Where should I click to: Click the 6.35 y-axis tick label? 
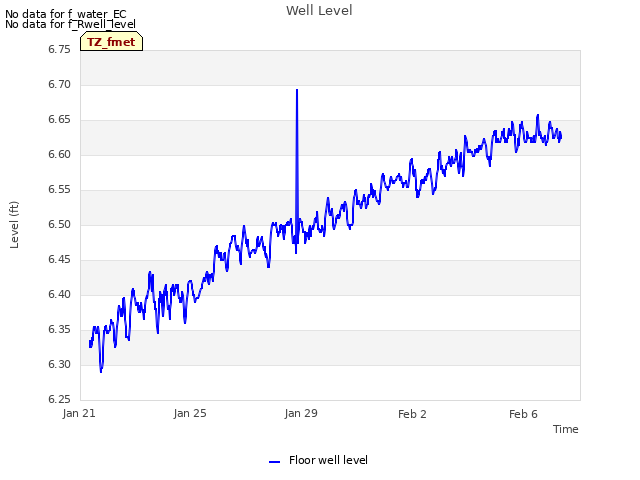60,329
